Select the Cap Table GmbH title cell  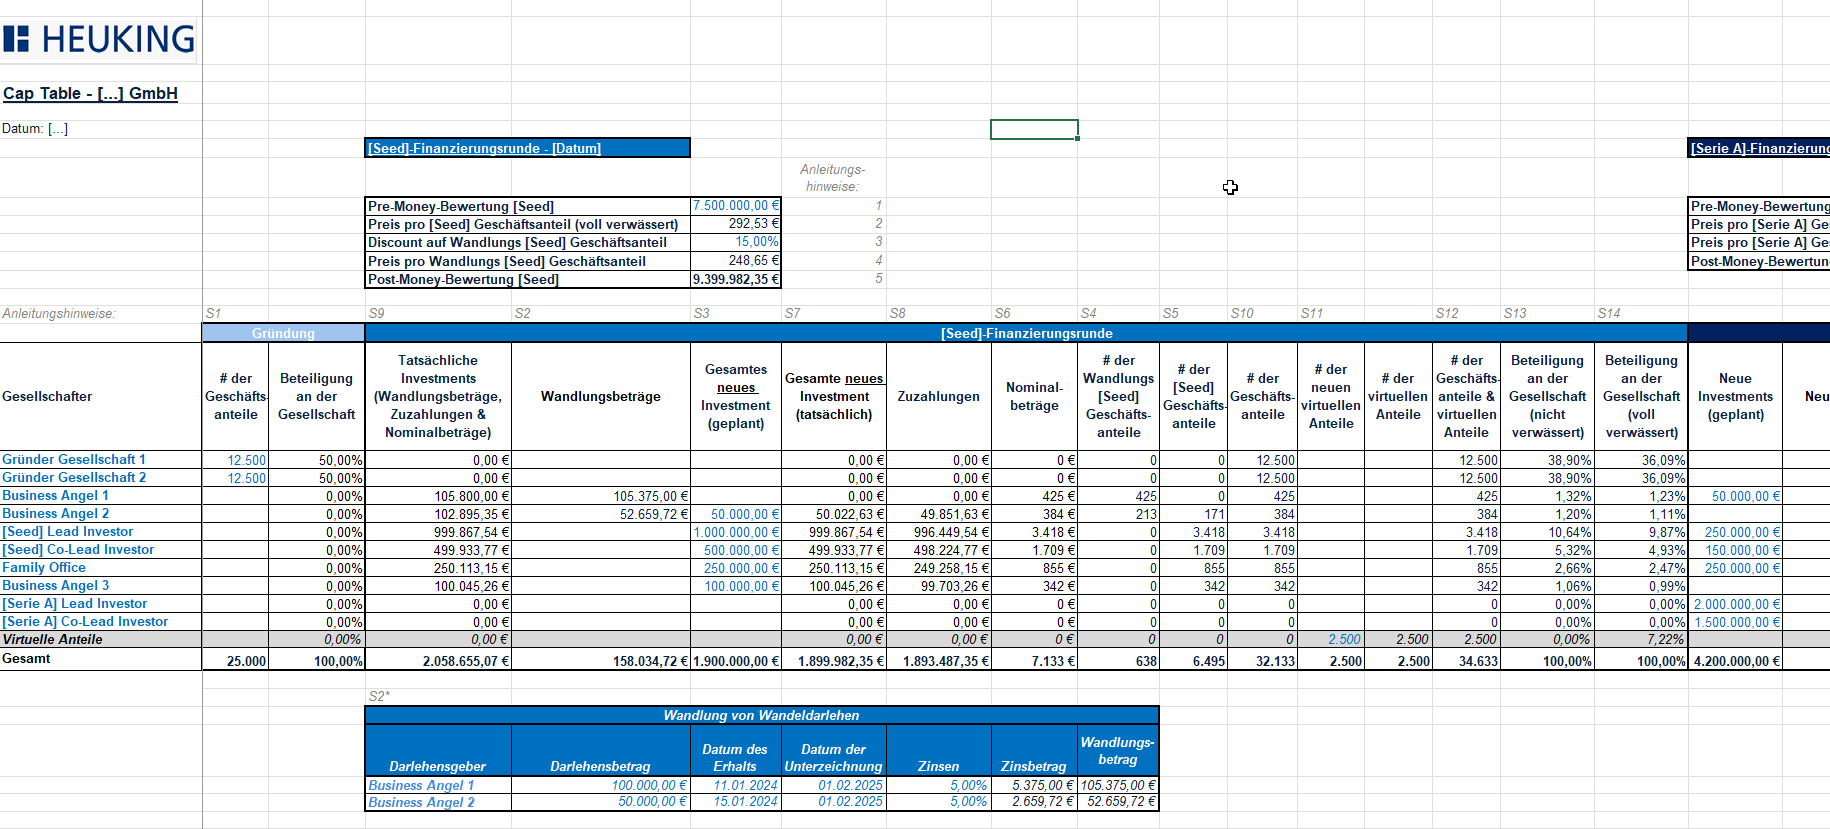[90, 93]
